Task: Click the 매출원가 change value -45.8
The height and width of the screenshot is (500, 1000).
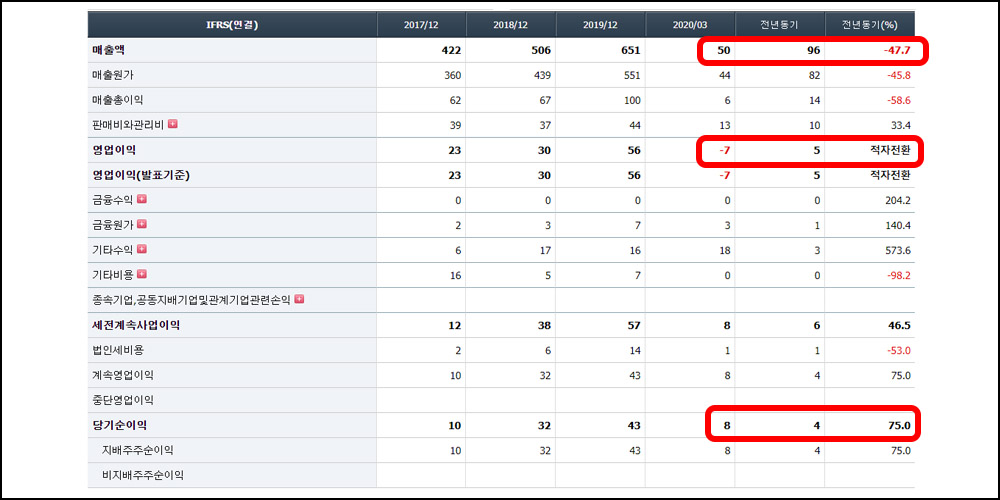Action: [x=899, y=75]
